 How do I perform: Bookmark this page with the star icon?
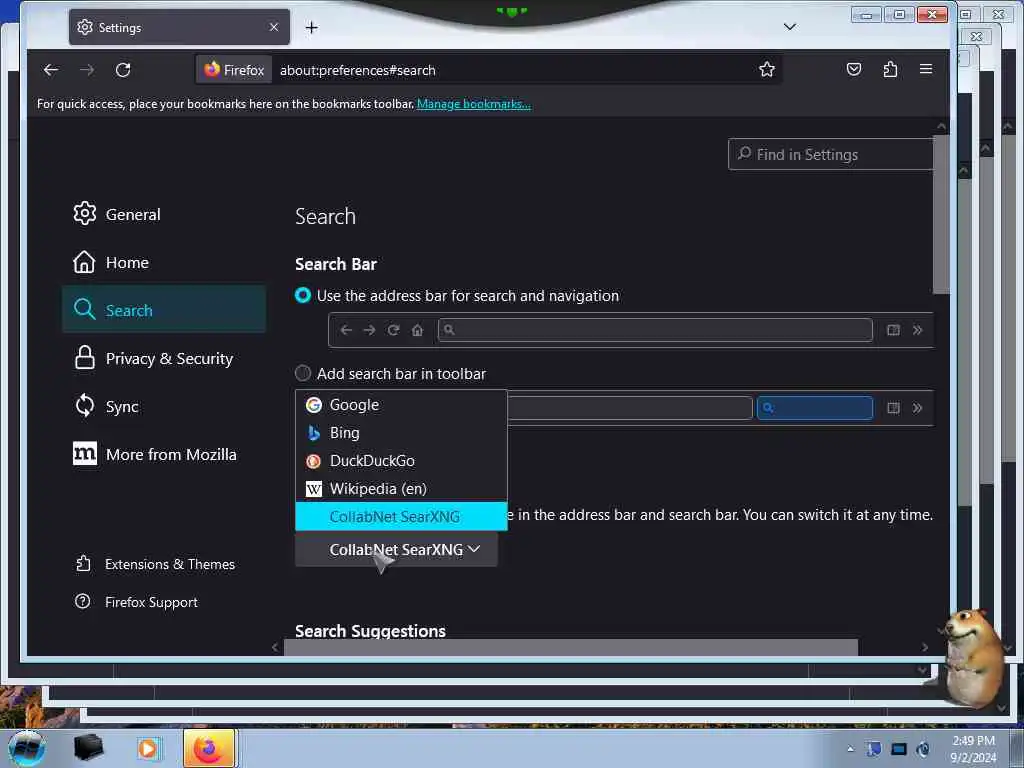tap(767, 69)
